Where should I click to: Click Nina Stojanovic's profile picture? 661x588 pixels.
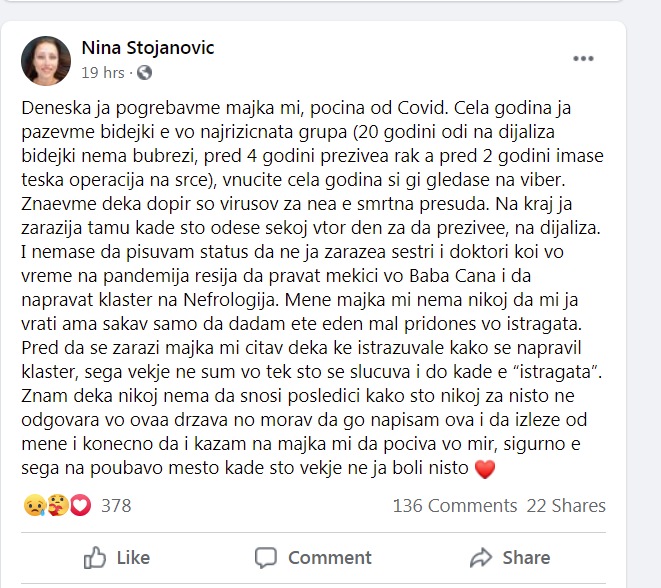[x=46, y=61]
